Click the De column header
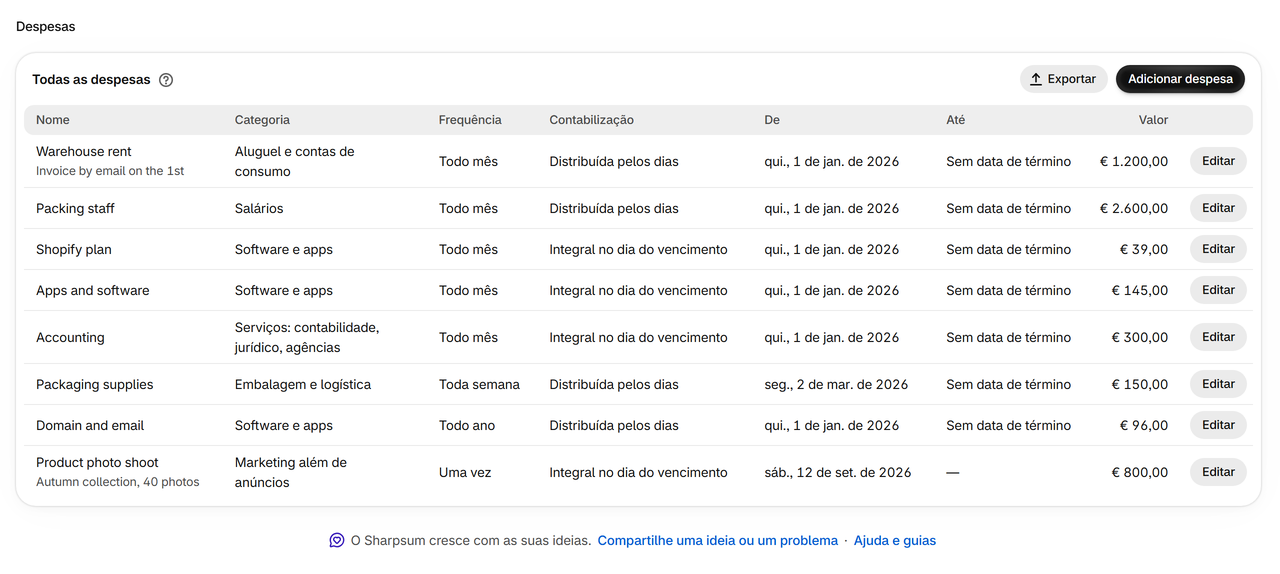Image resolution: width=1280 pixels, height=574 pixels. 772,120
